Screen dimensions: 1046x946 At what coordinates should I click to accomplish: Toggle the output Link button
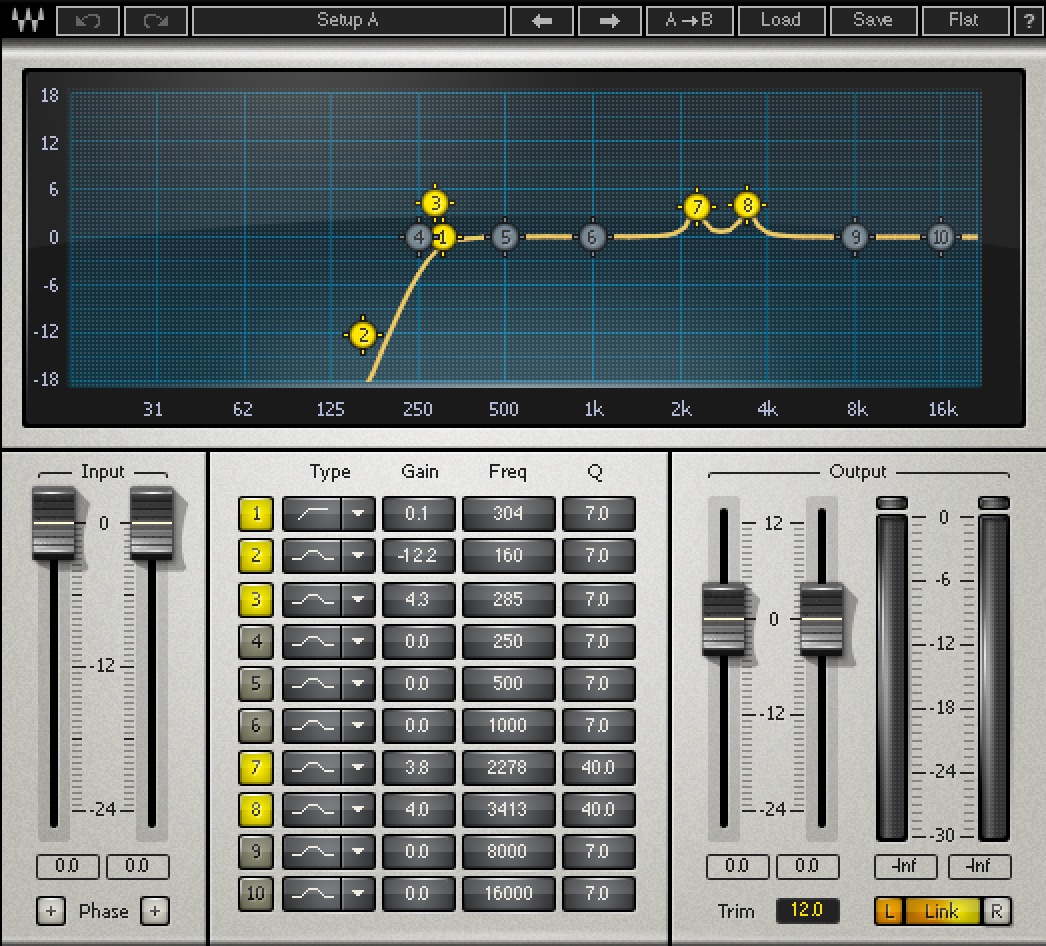[x=942, y=911]
